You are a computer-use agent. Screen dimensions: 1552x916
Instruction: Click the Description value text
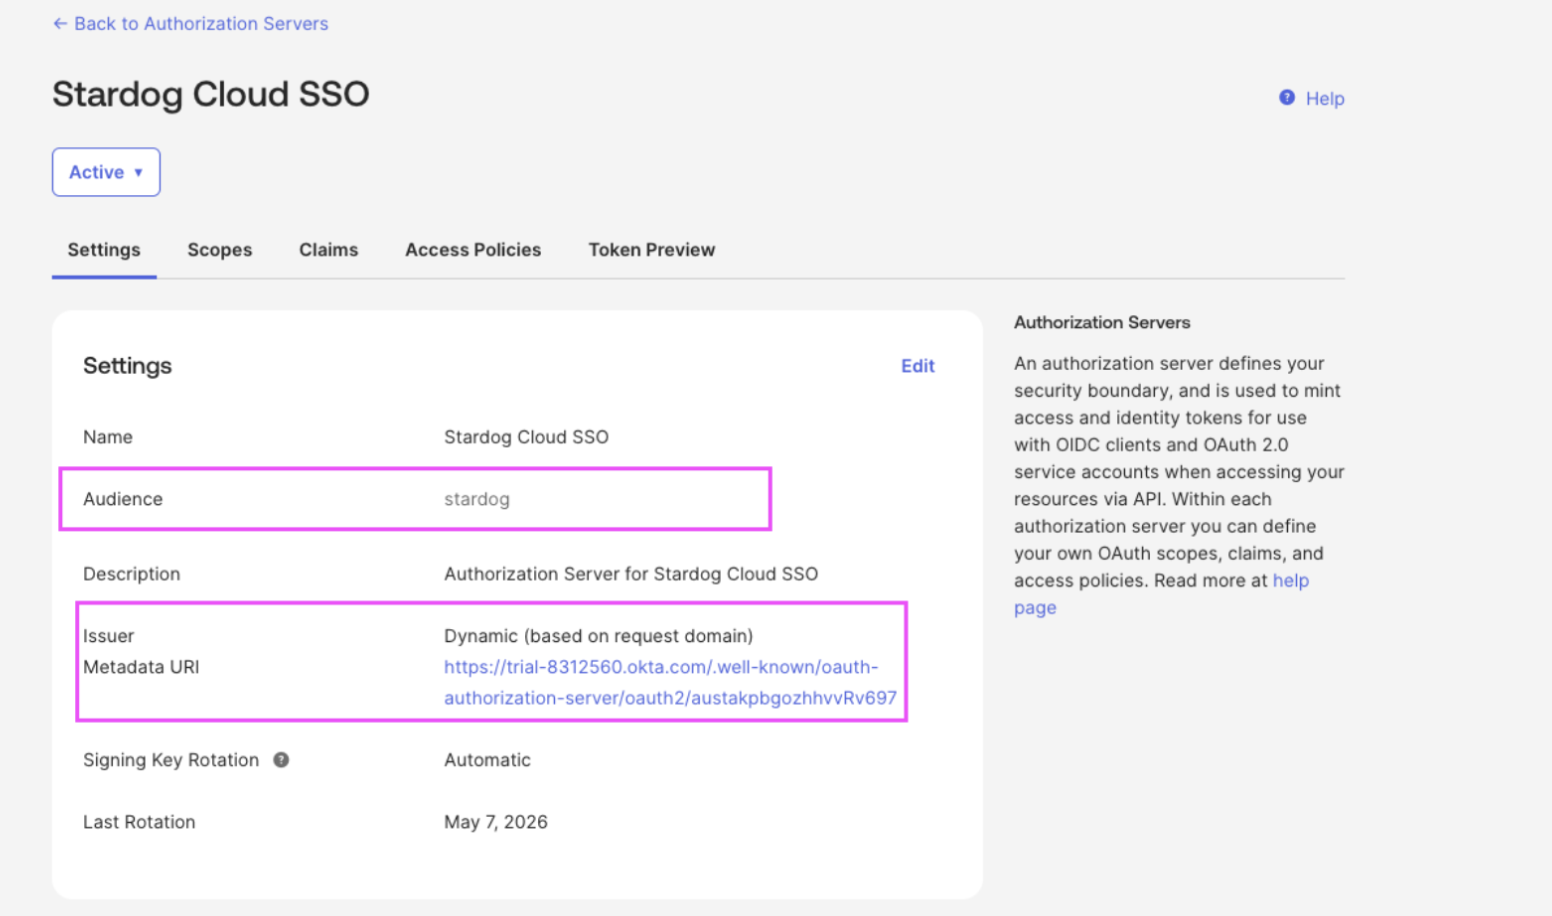pyautogui.click(x=631, y=574)
